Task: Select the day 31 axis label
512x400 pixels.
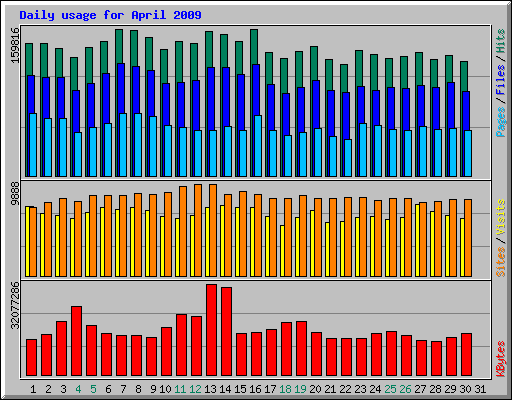Action: (480, 389)
